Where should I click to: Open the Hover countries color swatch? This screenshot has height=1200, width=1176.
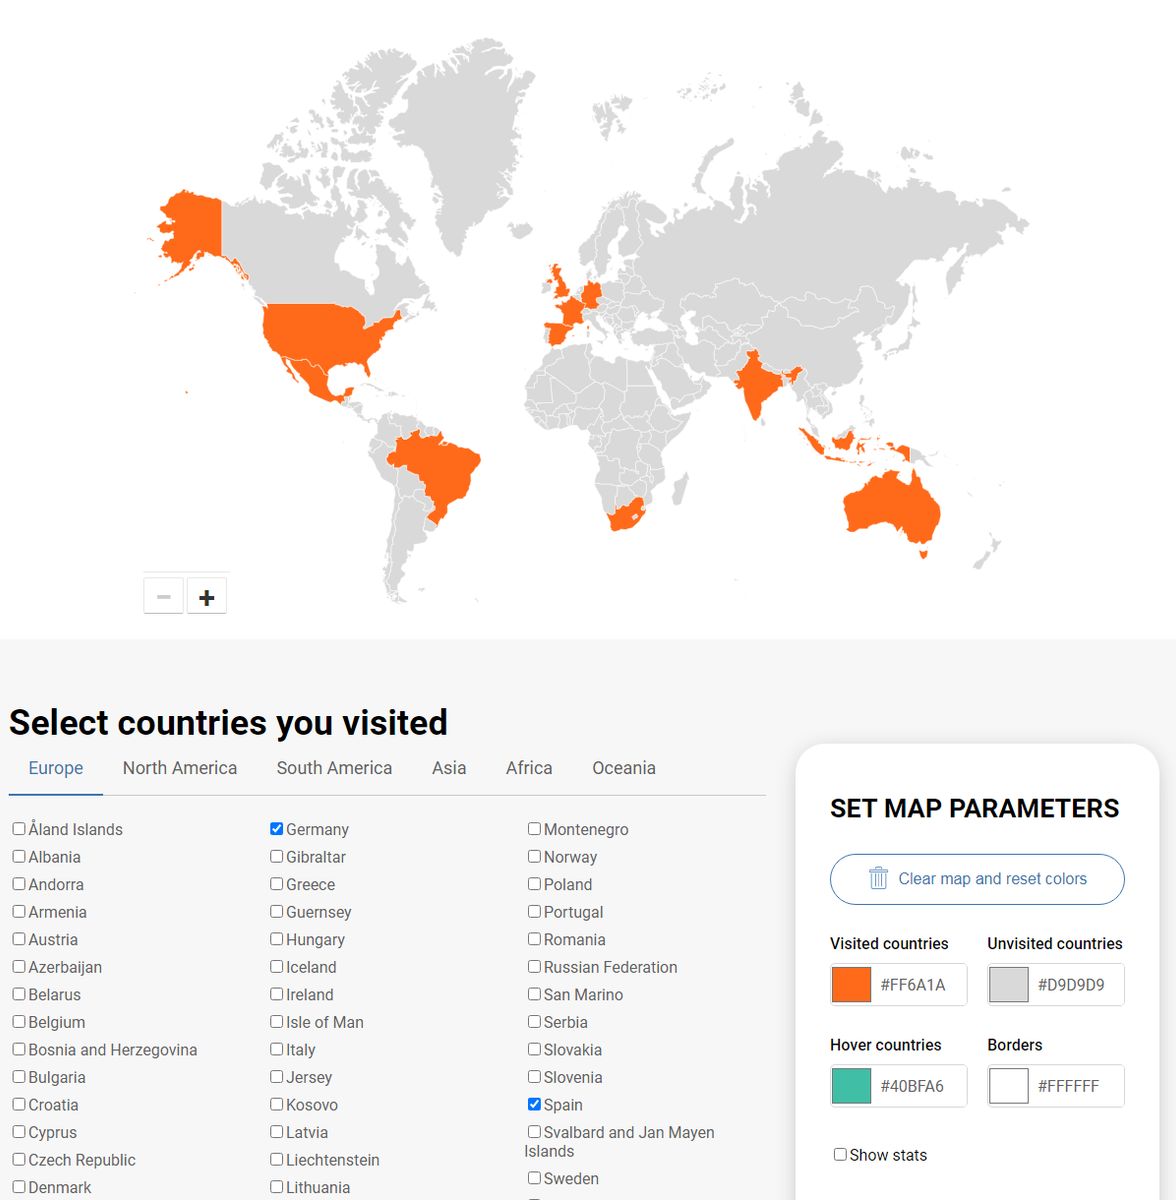pyautogui.click(x=850, y=1085)
